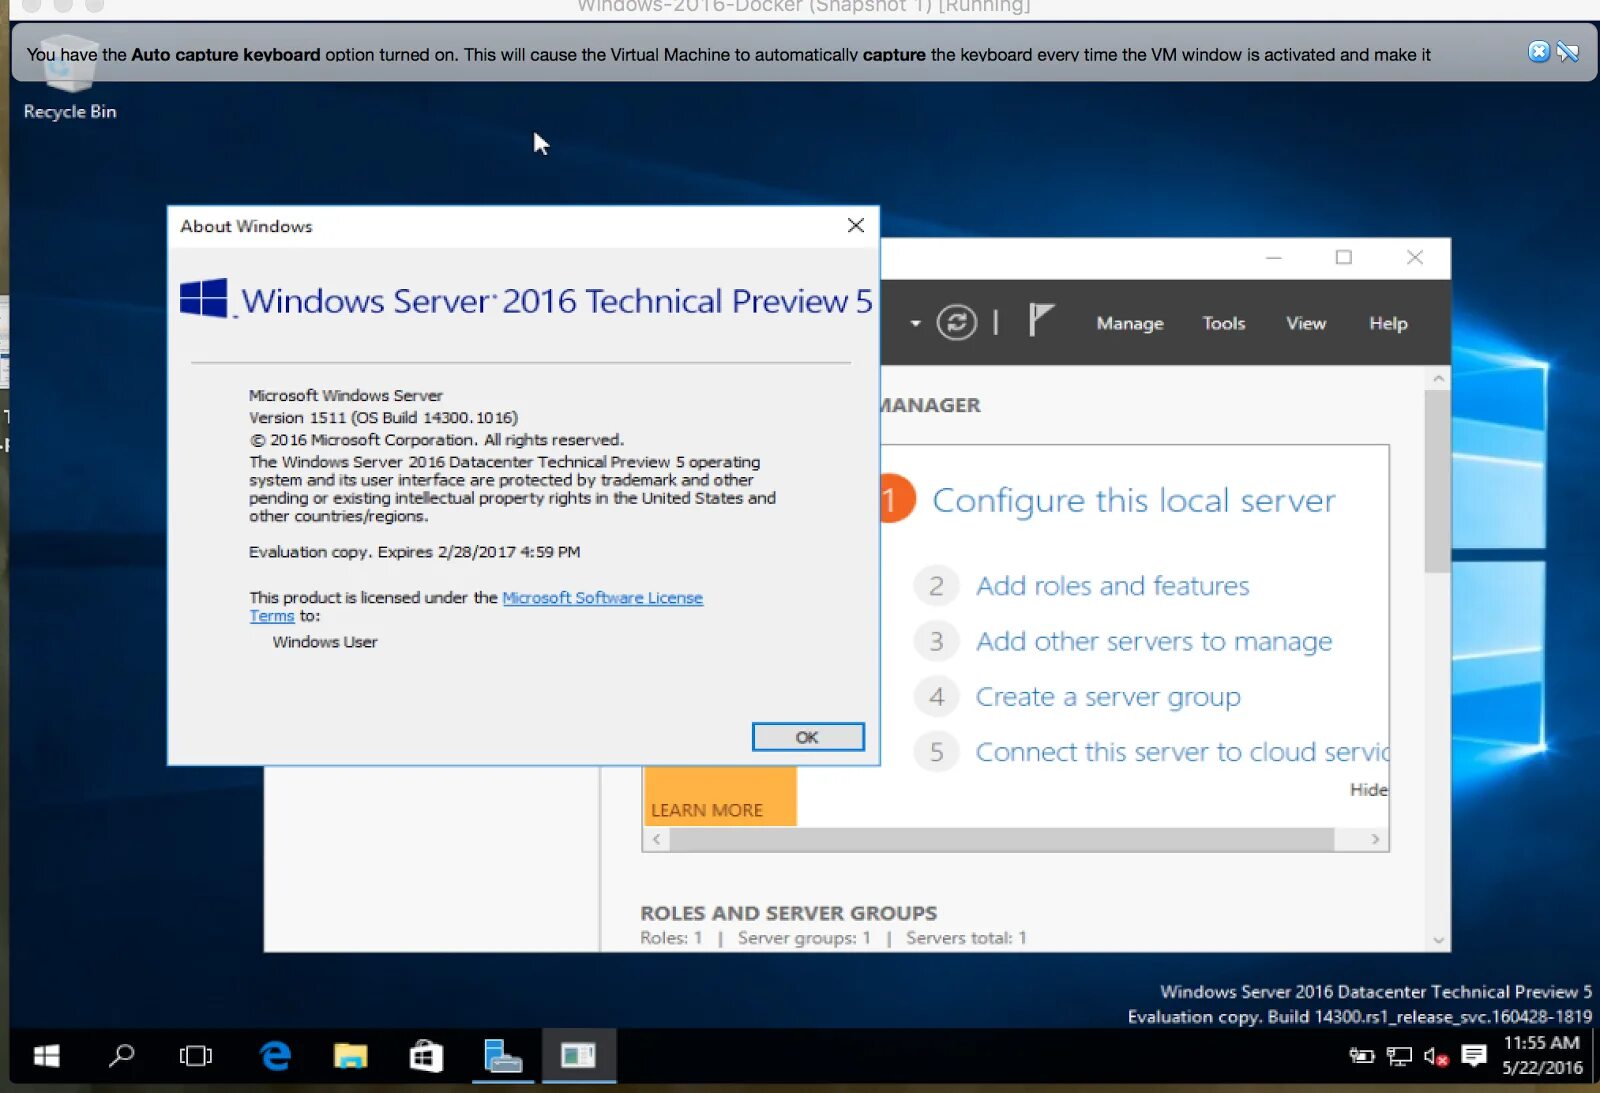Open the Manage menu in Server Manager

(1130, 323)
